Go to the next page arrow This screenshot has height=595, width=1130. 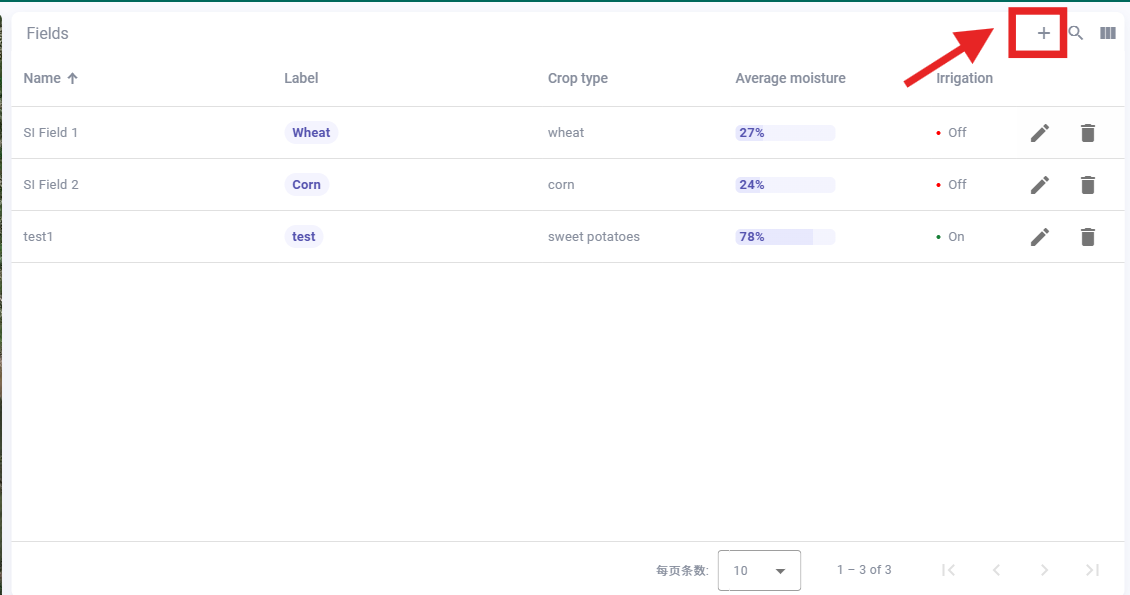(1044, 570)
